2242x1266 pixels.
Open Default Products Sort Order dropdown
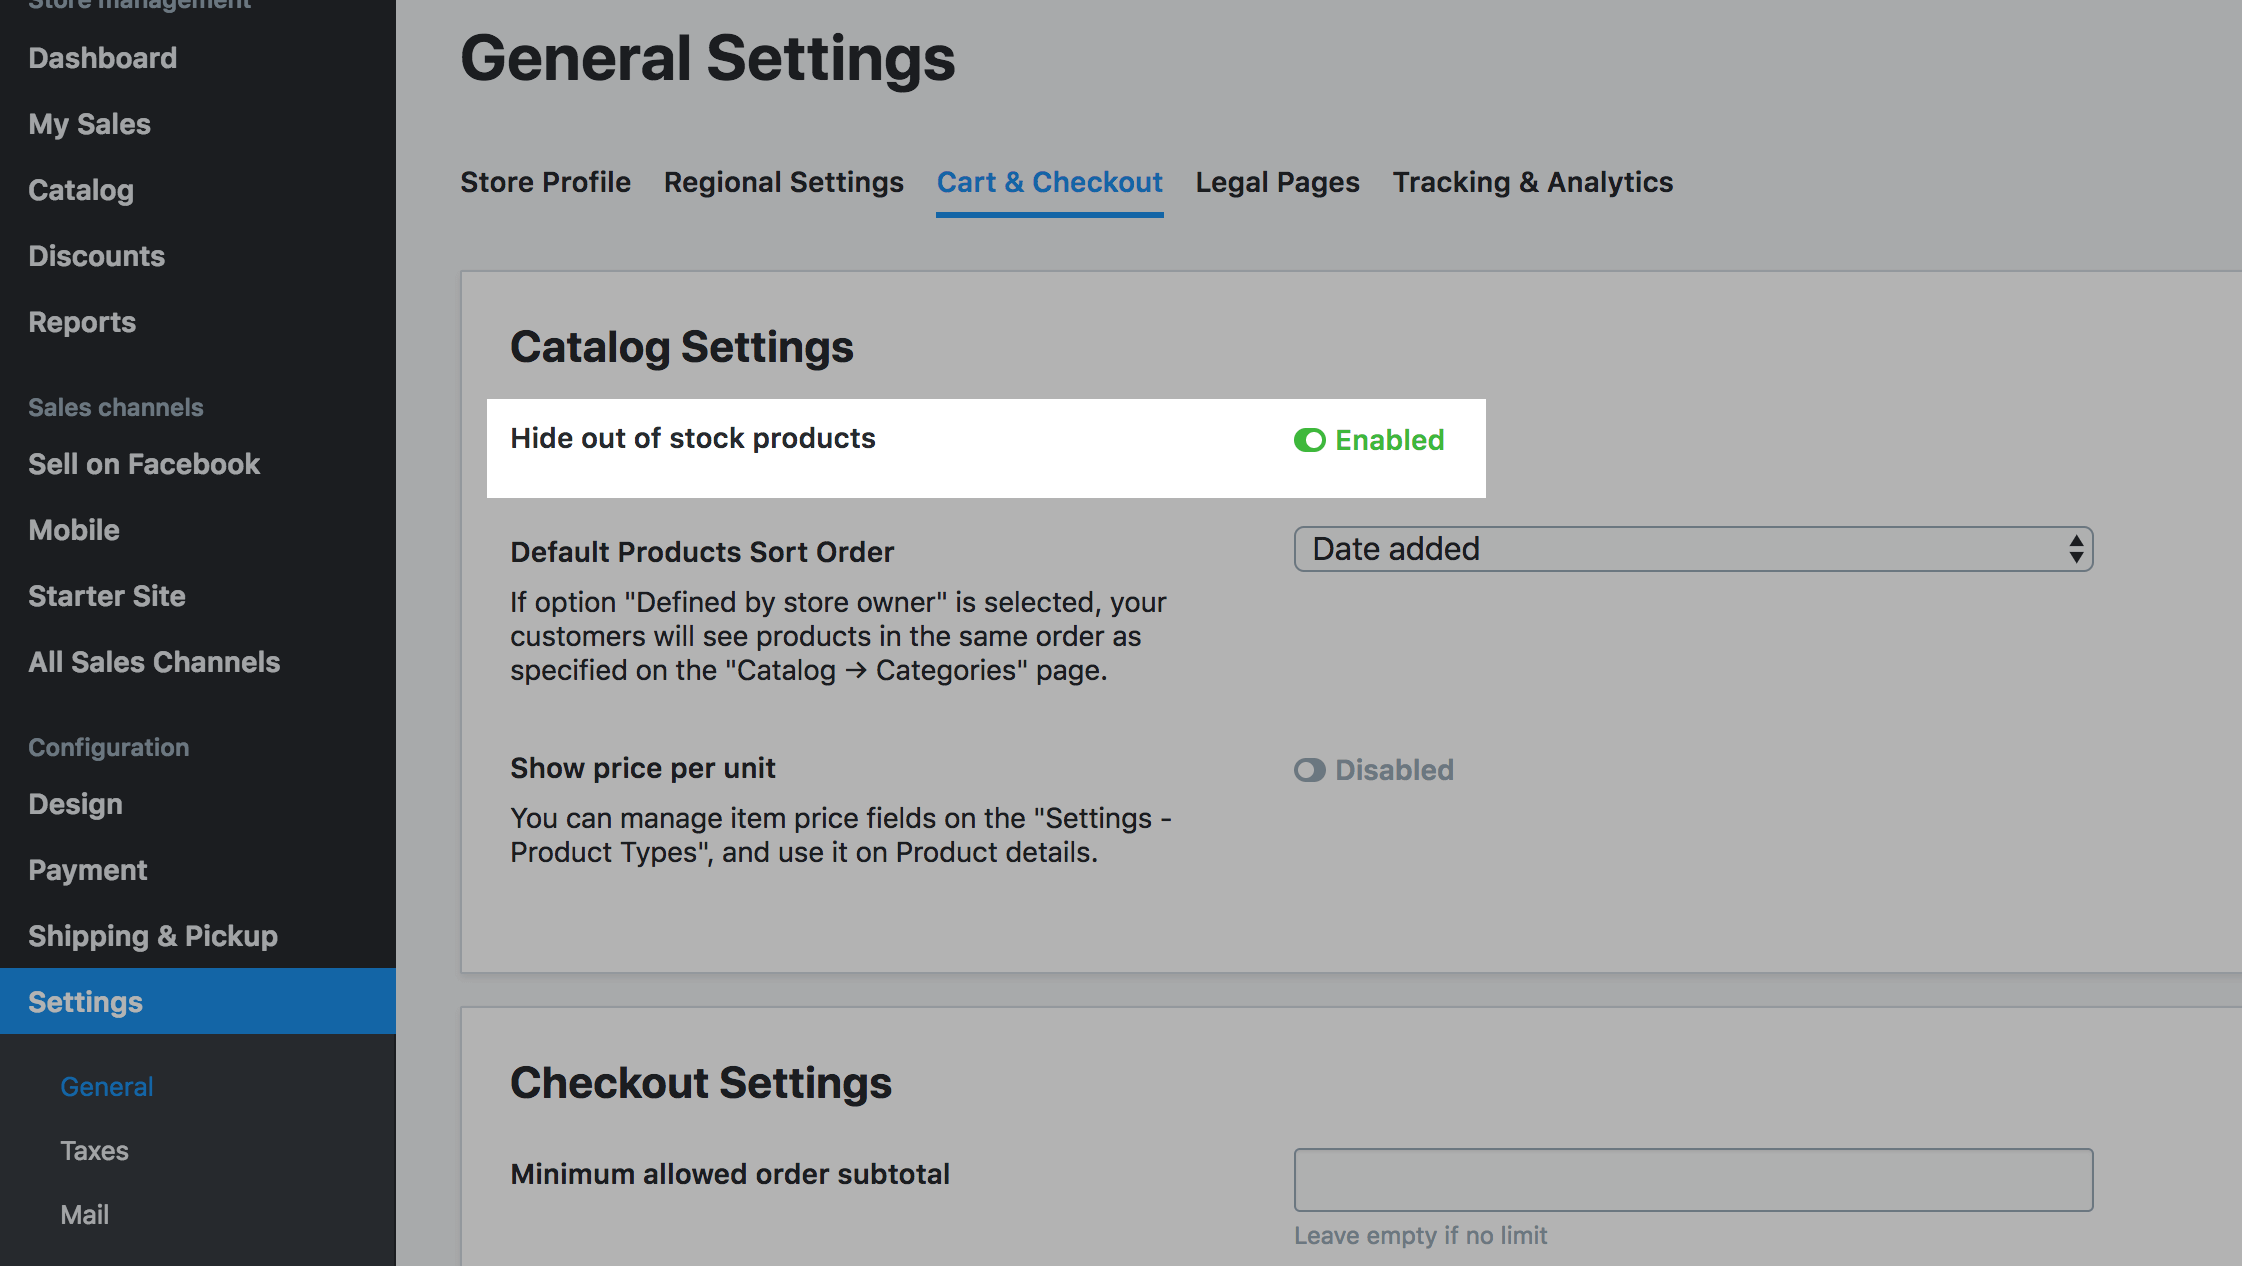point(1692,549)
